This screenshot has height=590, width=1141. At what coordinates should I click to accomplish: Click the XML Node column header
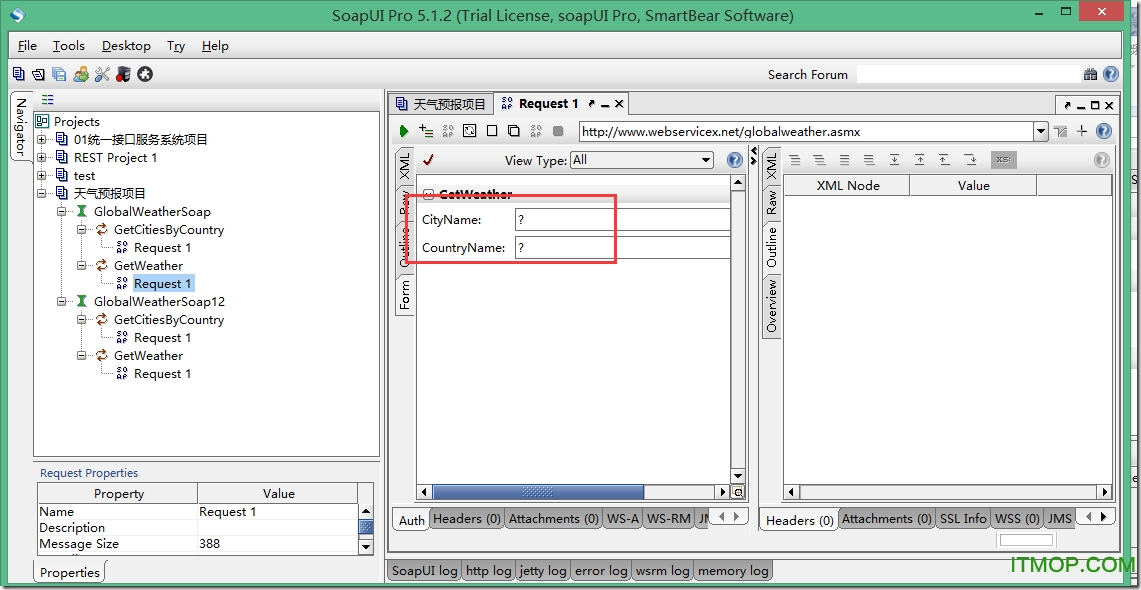[x=847, y=186]
